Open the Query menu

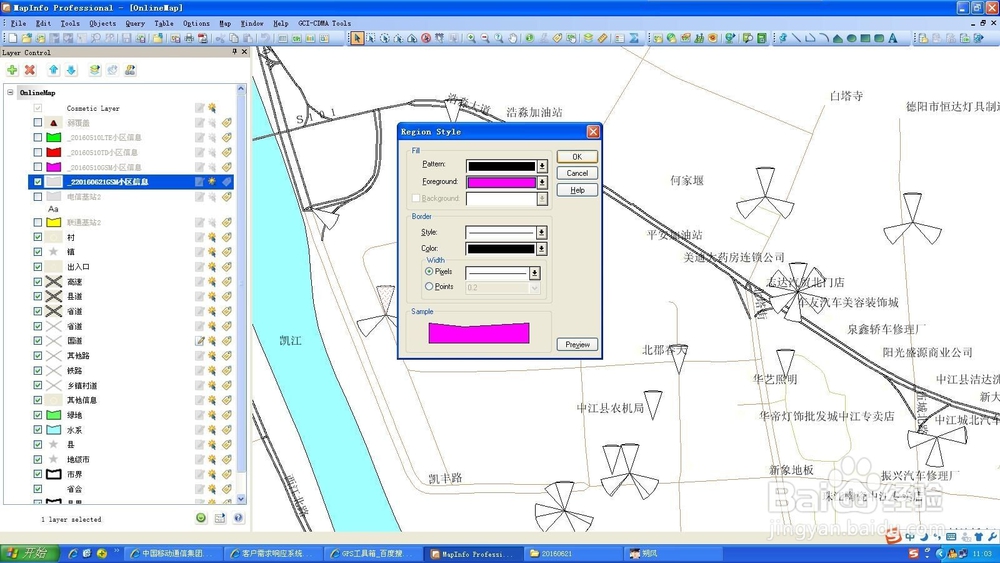[x=135, y=24]
